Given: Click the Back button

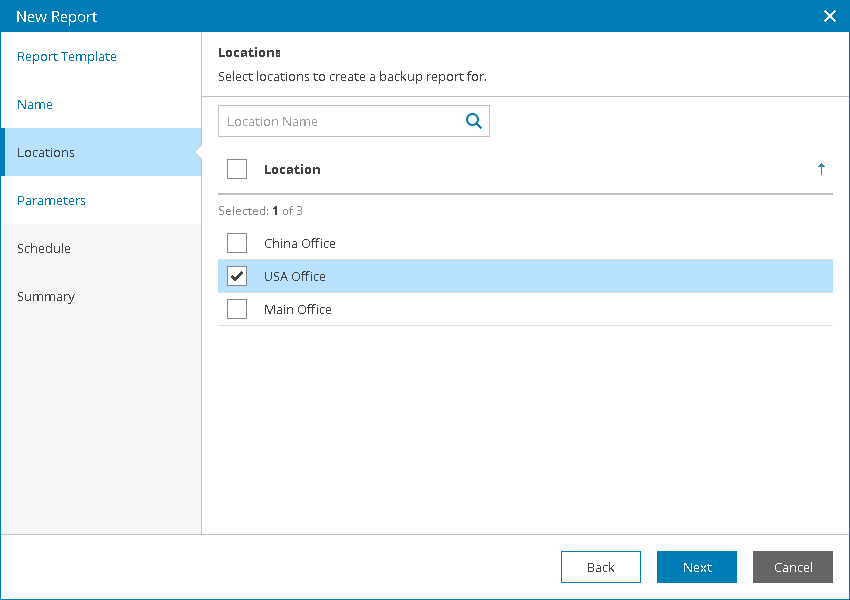Looking at the screenshot, I should point(600,567).
